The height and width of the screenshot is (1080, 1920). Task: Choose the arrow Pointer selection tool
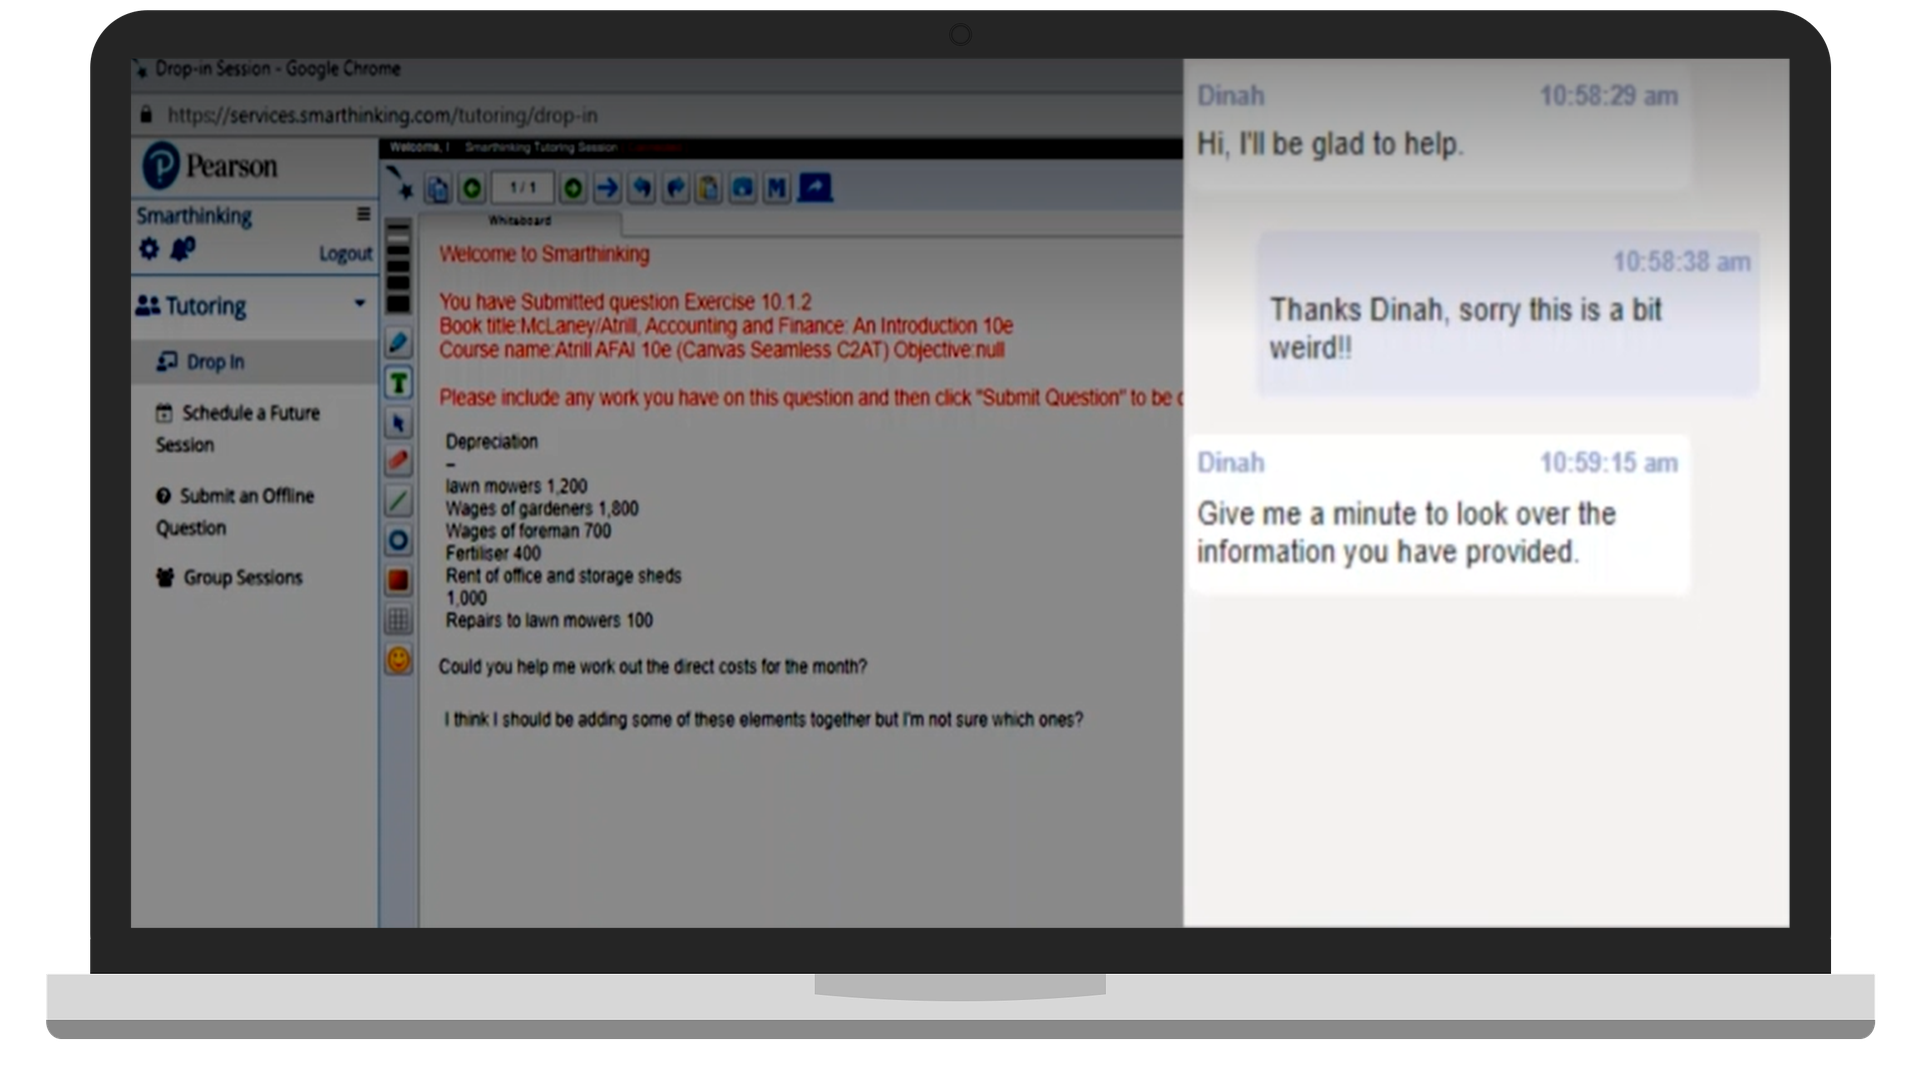398,423
